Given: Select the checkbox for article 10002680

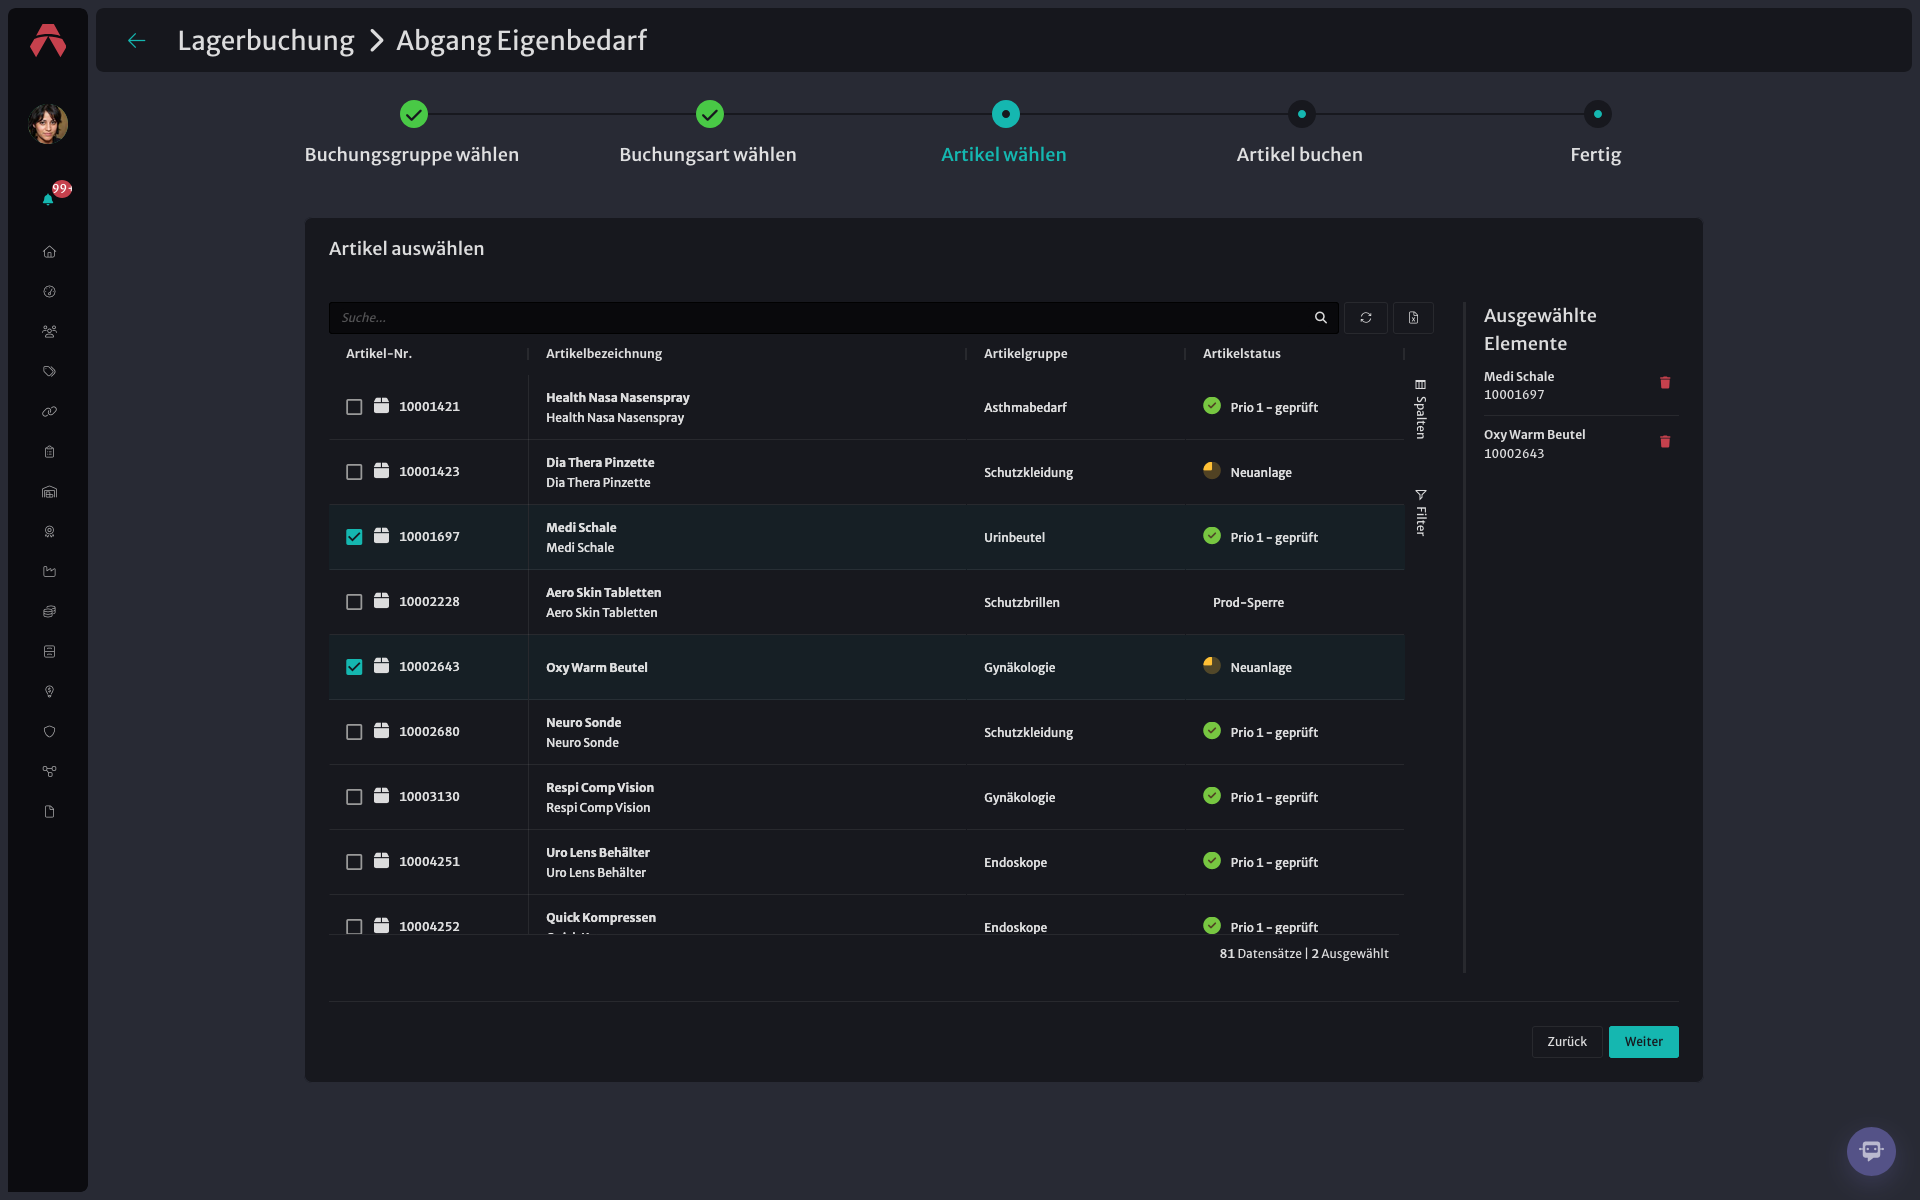Looking at the screenshot, I should [354, 732].
